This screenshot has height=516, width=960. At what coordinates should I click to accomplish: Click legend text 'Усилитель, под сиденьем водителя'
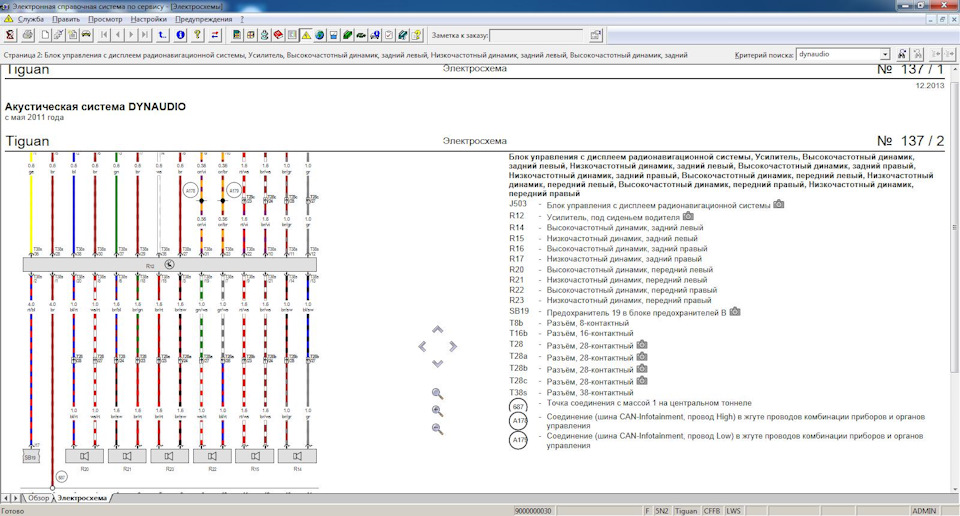(613, 217)
